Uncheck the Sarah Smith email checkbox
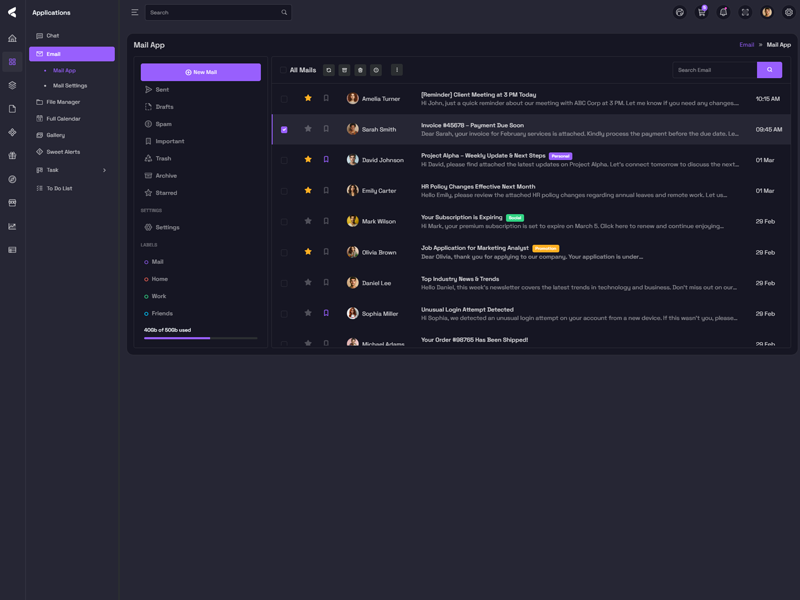800x600 pixels. click(284, 129)
